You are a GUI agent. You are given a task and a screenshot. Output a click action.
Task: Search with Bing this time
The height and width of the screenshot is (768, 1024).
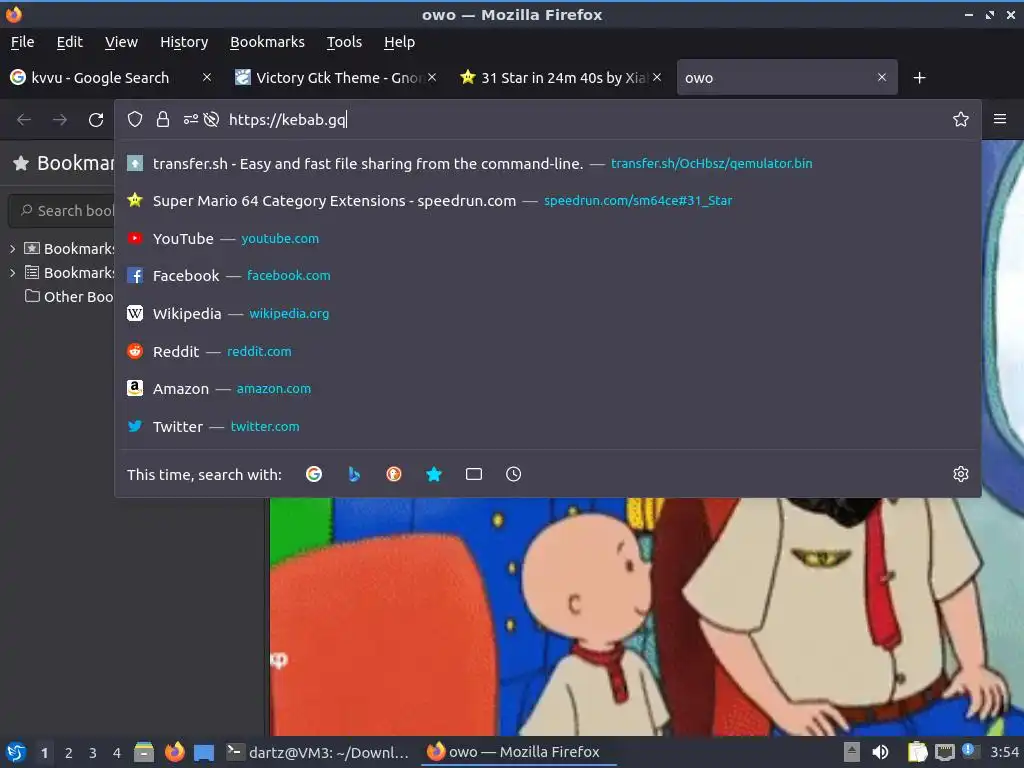click(x=354, y=474)
